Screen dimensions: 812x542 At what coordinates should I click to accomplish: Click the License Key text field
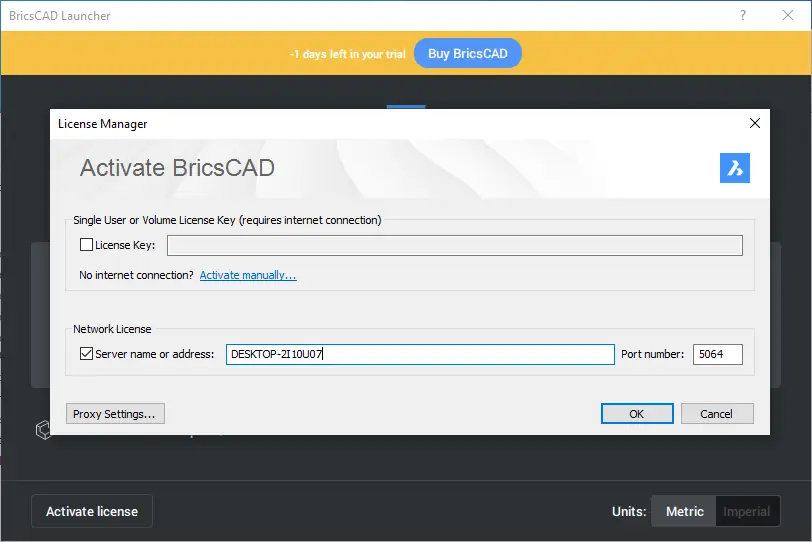pyautogui.click(x=455, y=246)
